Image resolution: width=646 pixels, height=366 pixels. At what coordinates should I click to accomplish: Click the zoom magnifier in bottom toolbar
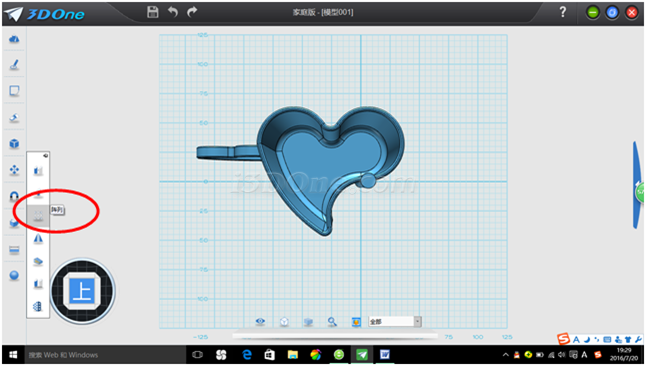tap(332, 321)
